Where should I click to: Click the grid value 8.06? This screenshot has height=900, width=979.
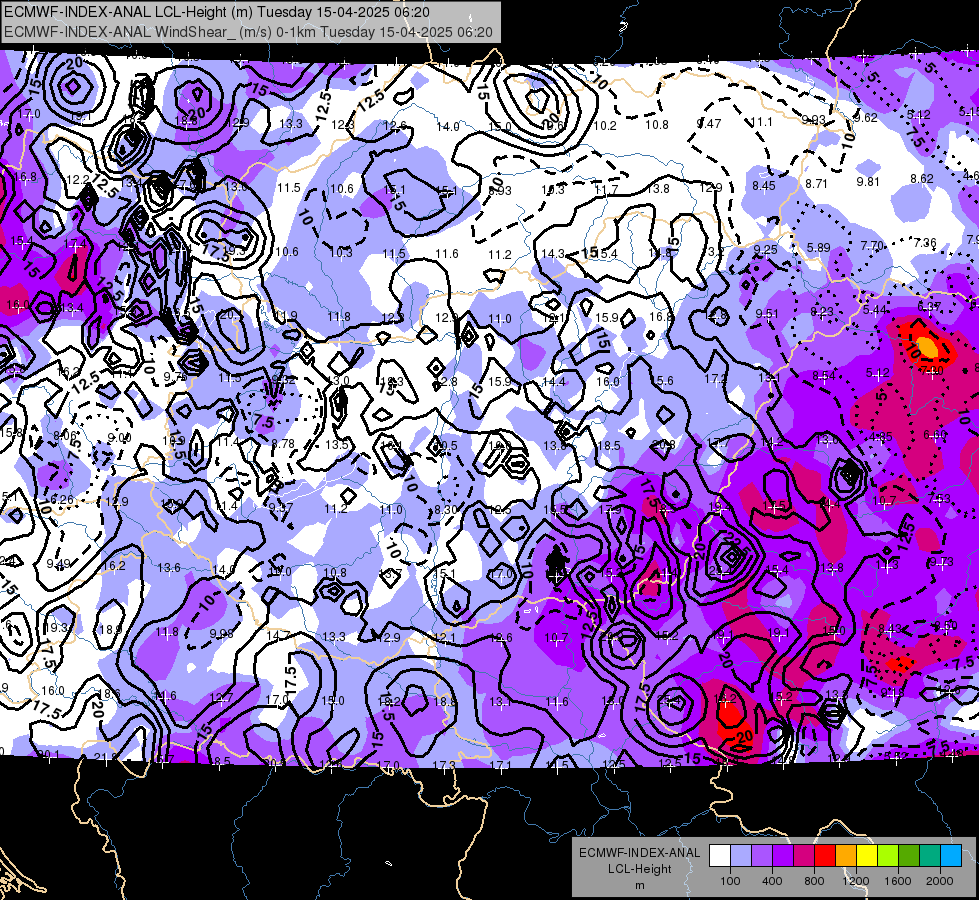65,435
